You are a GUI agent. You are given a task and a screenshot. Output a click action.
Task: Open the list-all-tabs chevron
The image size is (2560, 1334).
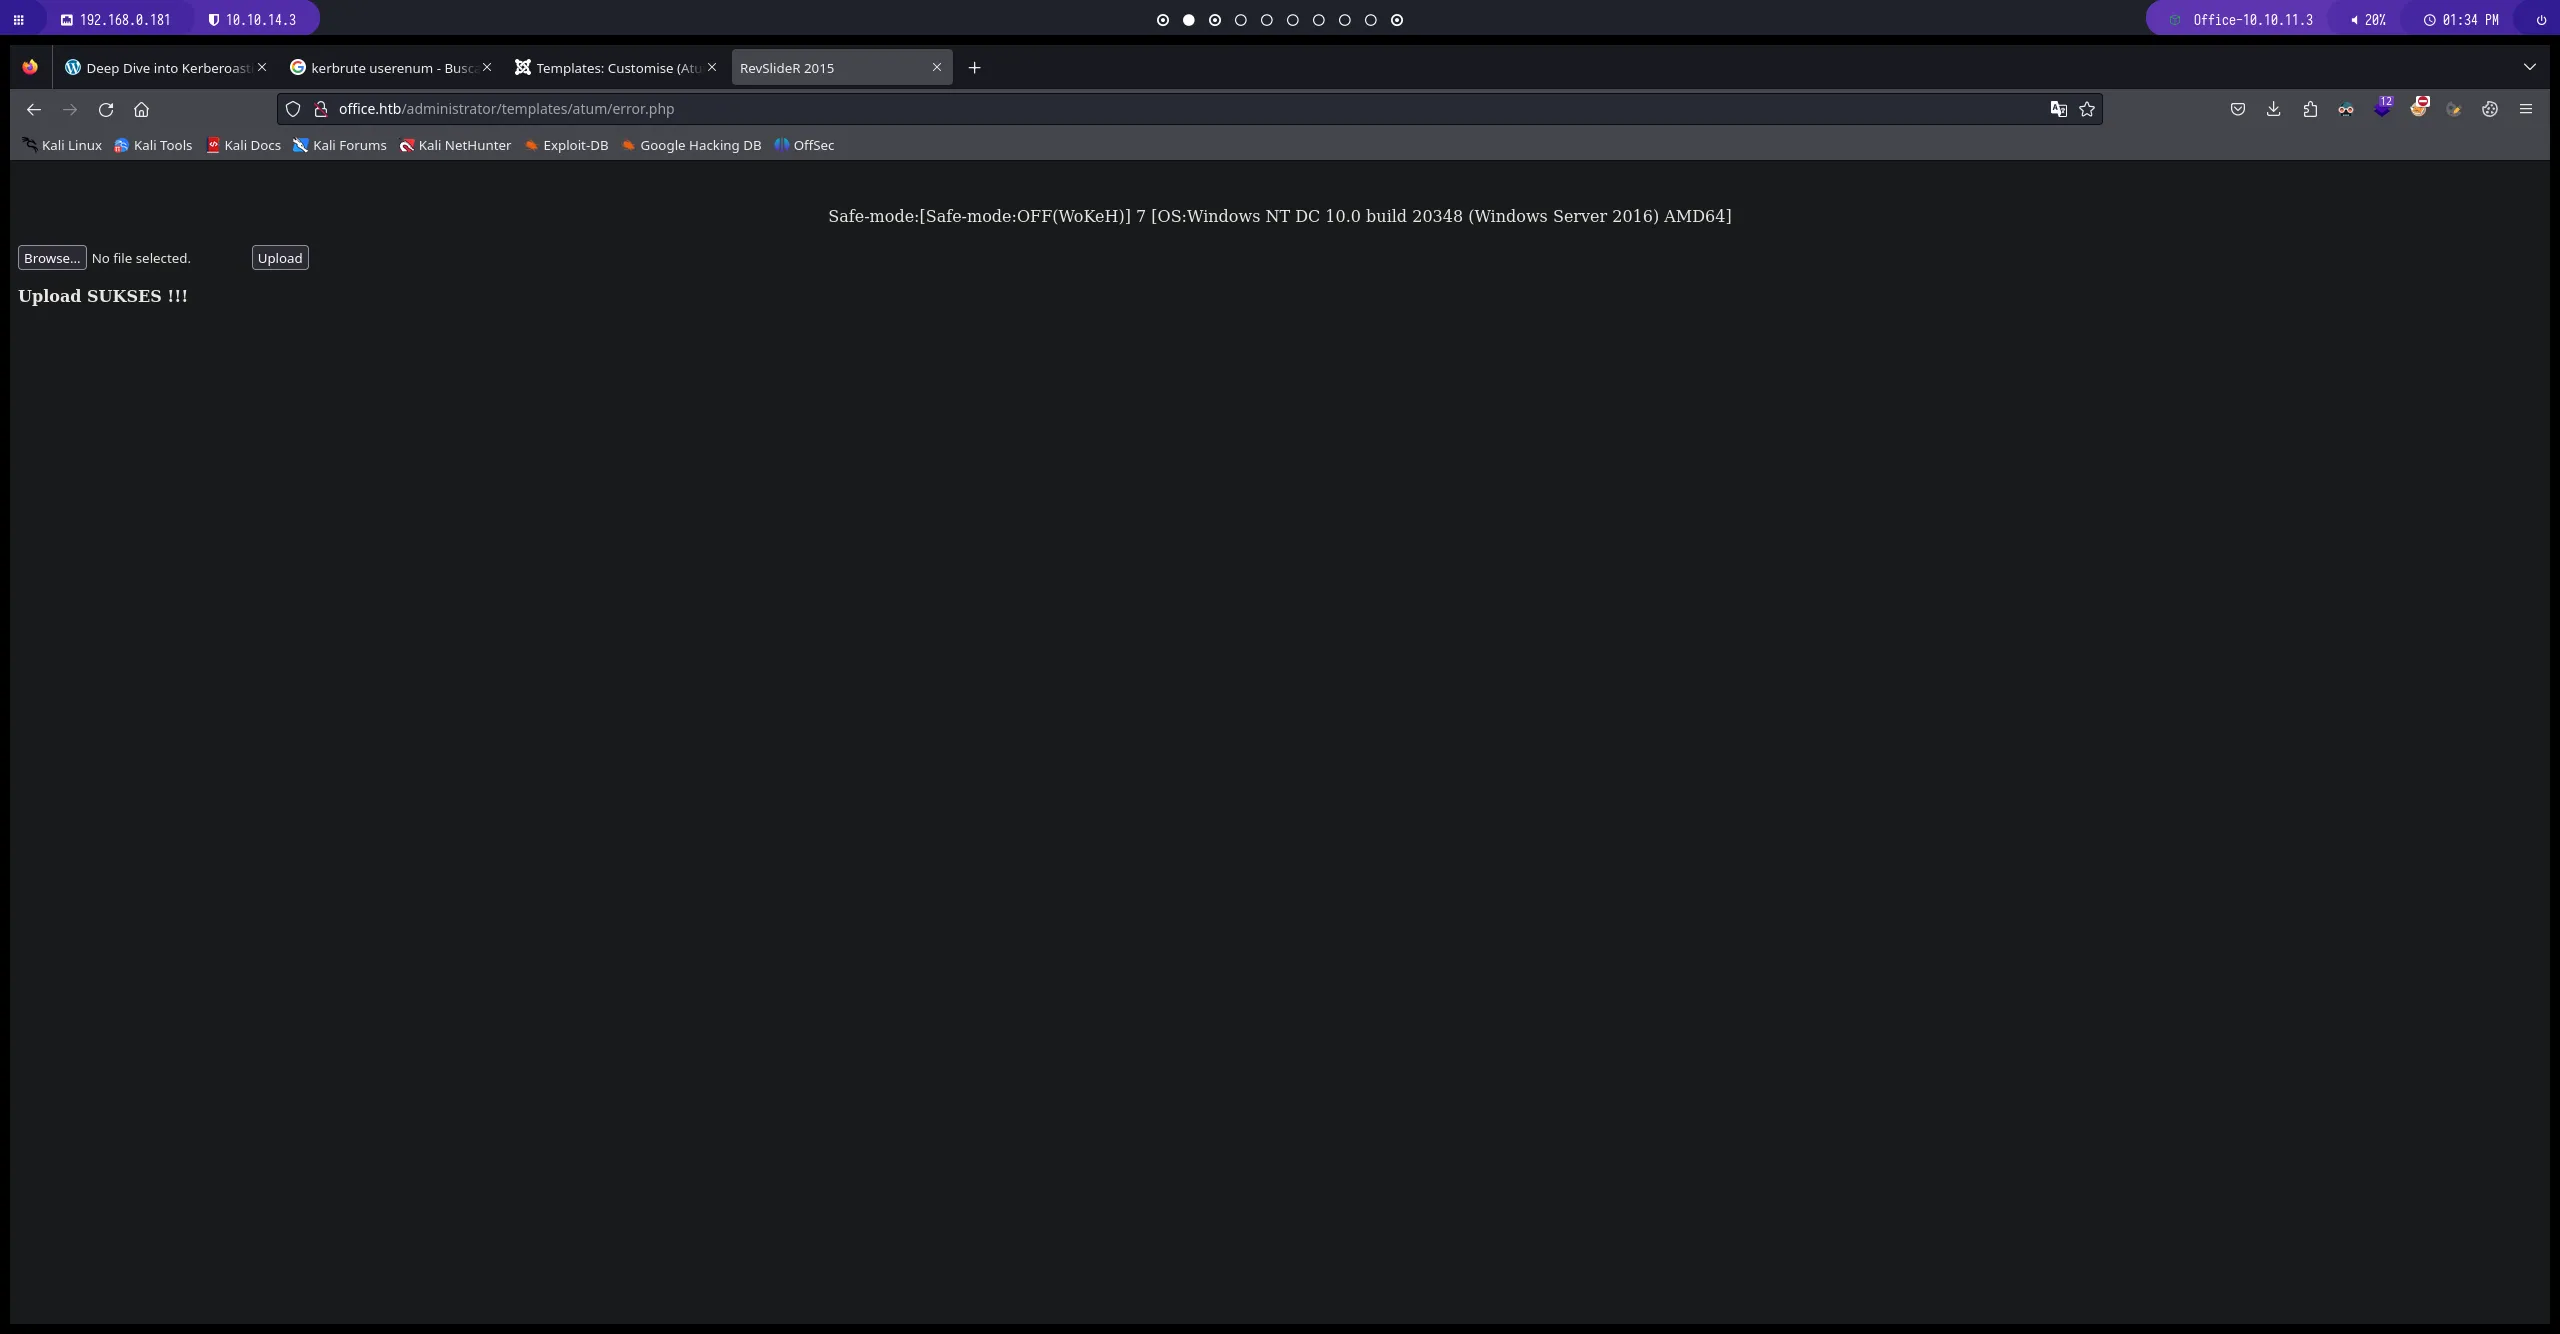coord(2531,67)
